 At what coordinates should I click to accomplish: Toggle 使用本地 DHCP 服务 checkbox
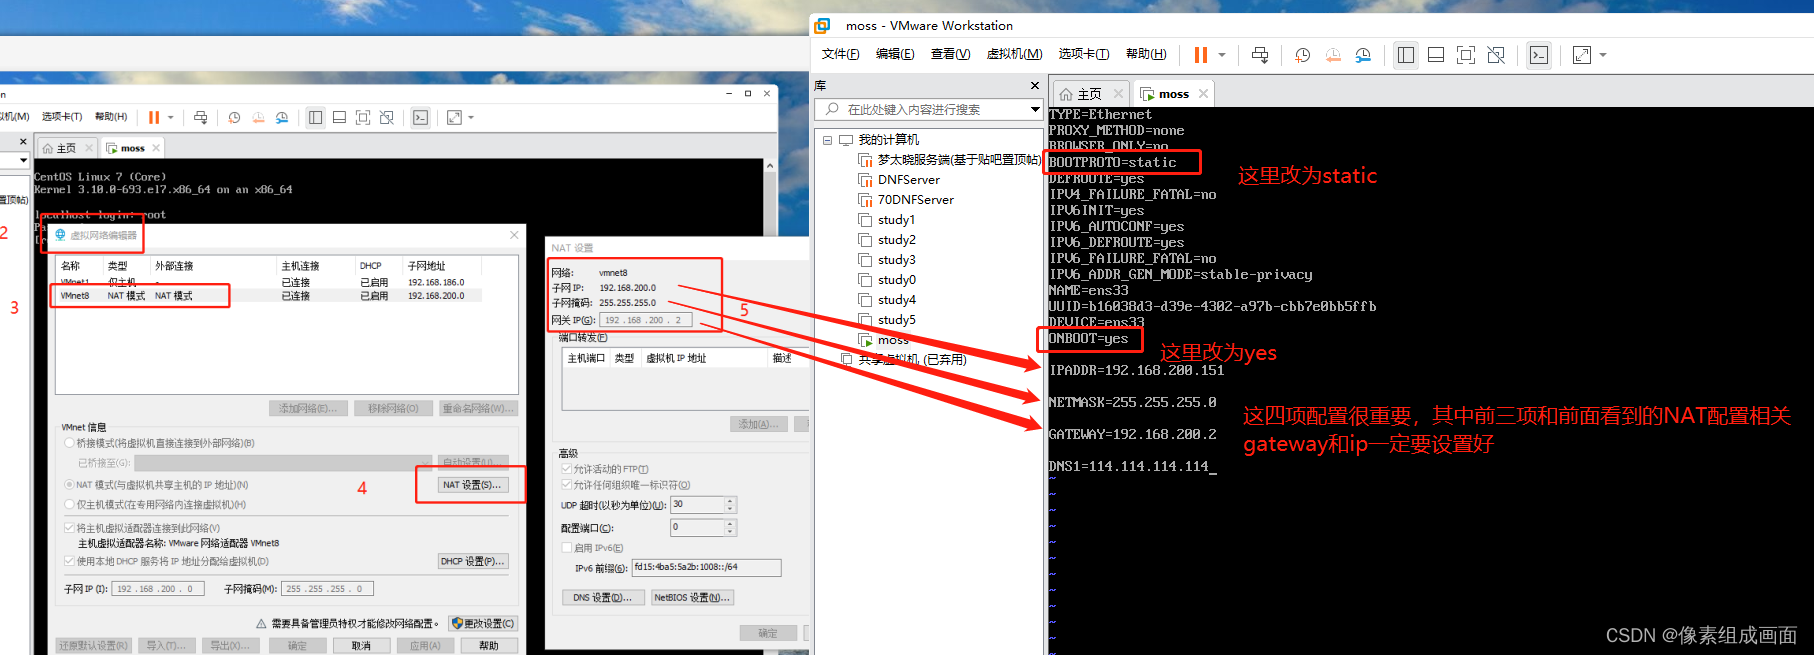click(x=69, y=561)
